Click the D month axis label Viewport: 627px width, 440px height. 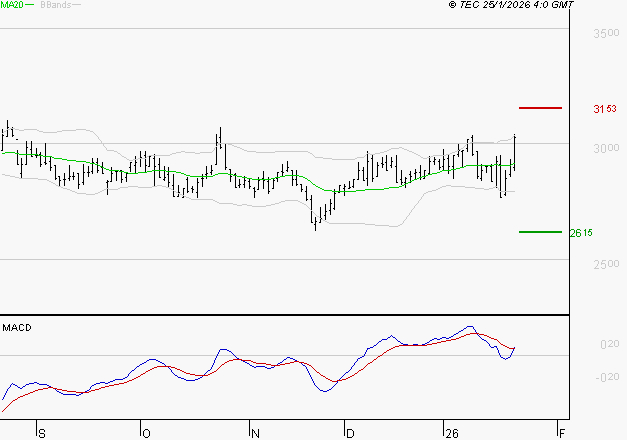[350, 434]
